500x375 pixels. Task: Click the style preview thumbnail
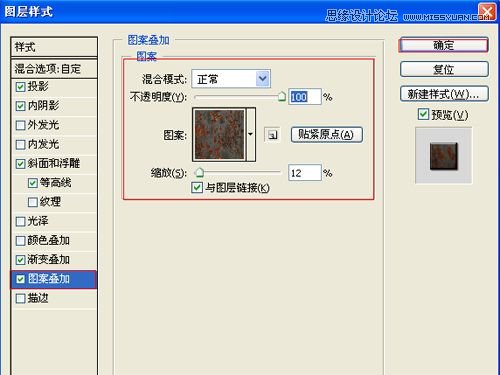tap(444, 156)
